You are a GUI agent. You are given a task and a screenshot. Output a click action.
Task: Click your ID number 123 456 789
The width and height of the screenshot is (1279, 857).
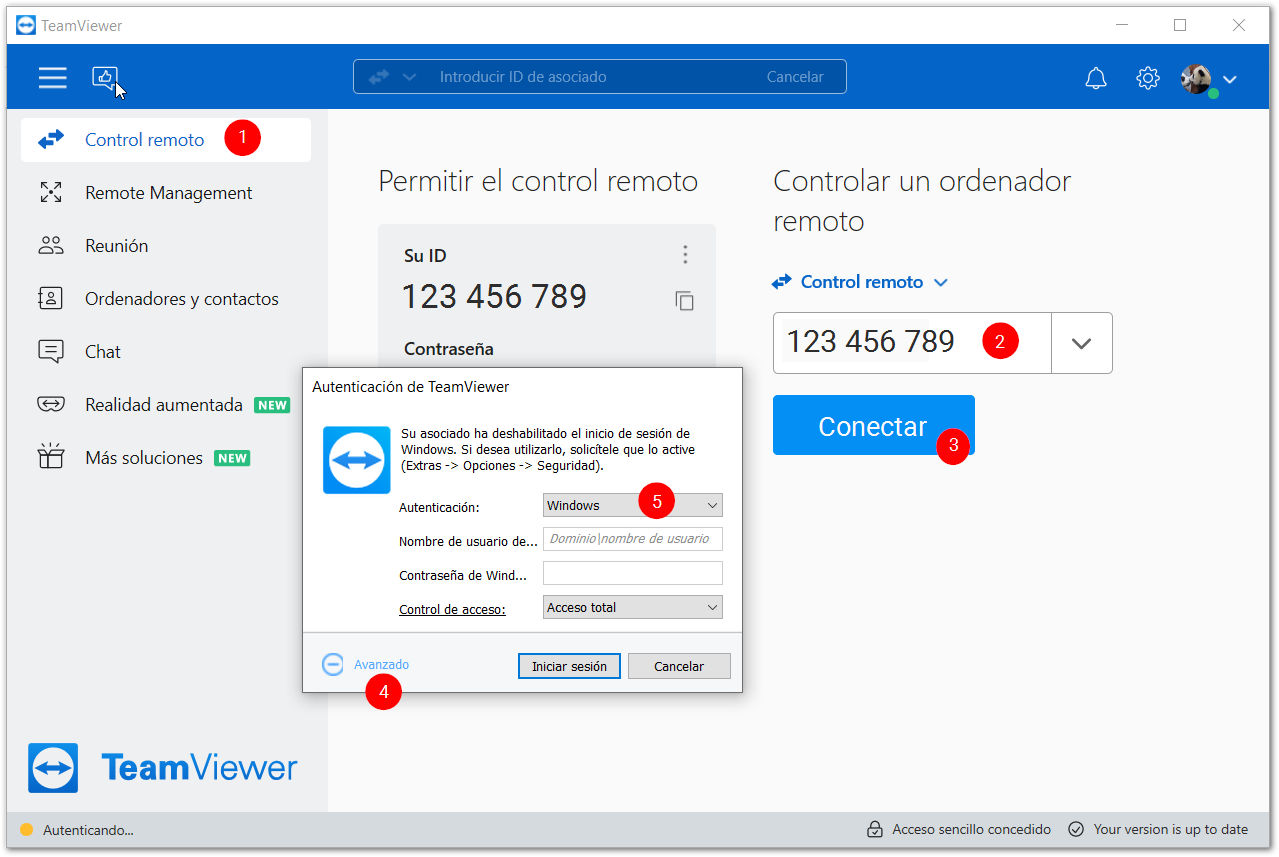tap(494, 297)
